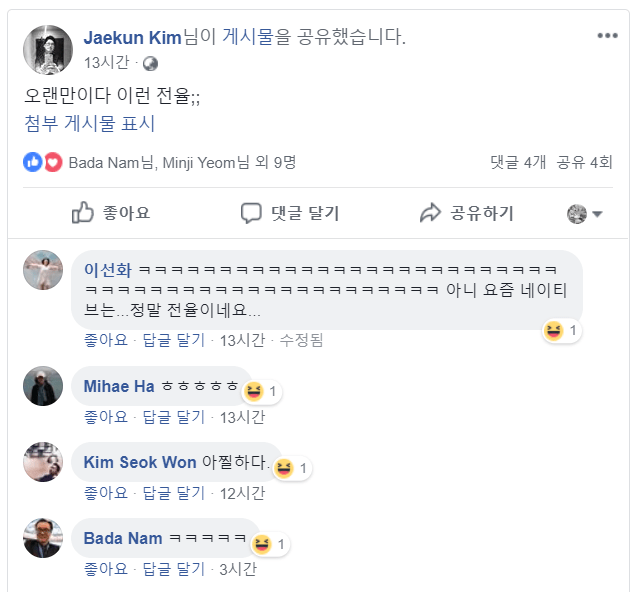Viewport: 636px width, 592px height.
Task: Expand the 첨부 게시물 표시 attachment link
Action: click(90, 124)
